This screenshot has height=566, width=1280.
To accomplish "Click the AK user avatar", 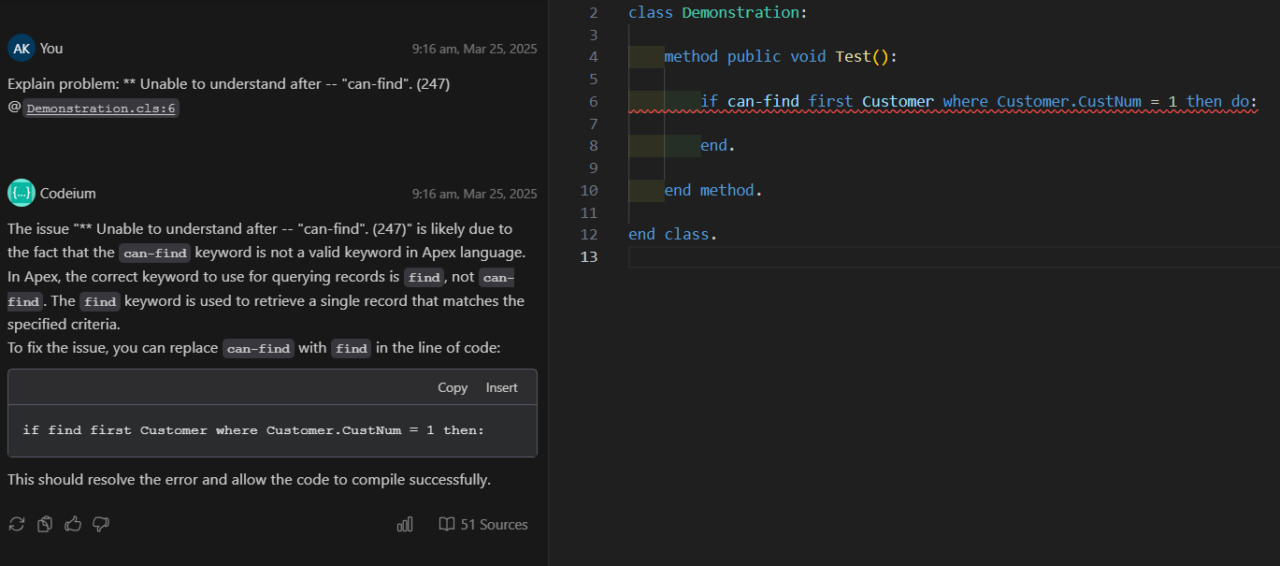I will (x=21, y=48).
